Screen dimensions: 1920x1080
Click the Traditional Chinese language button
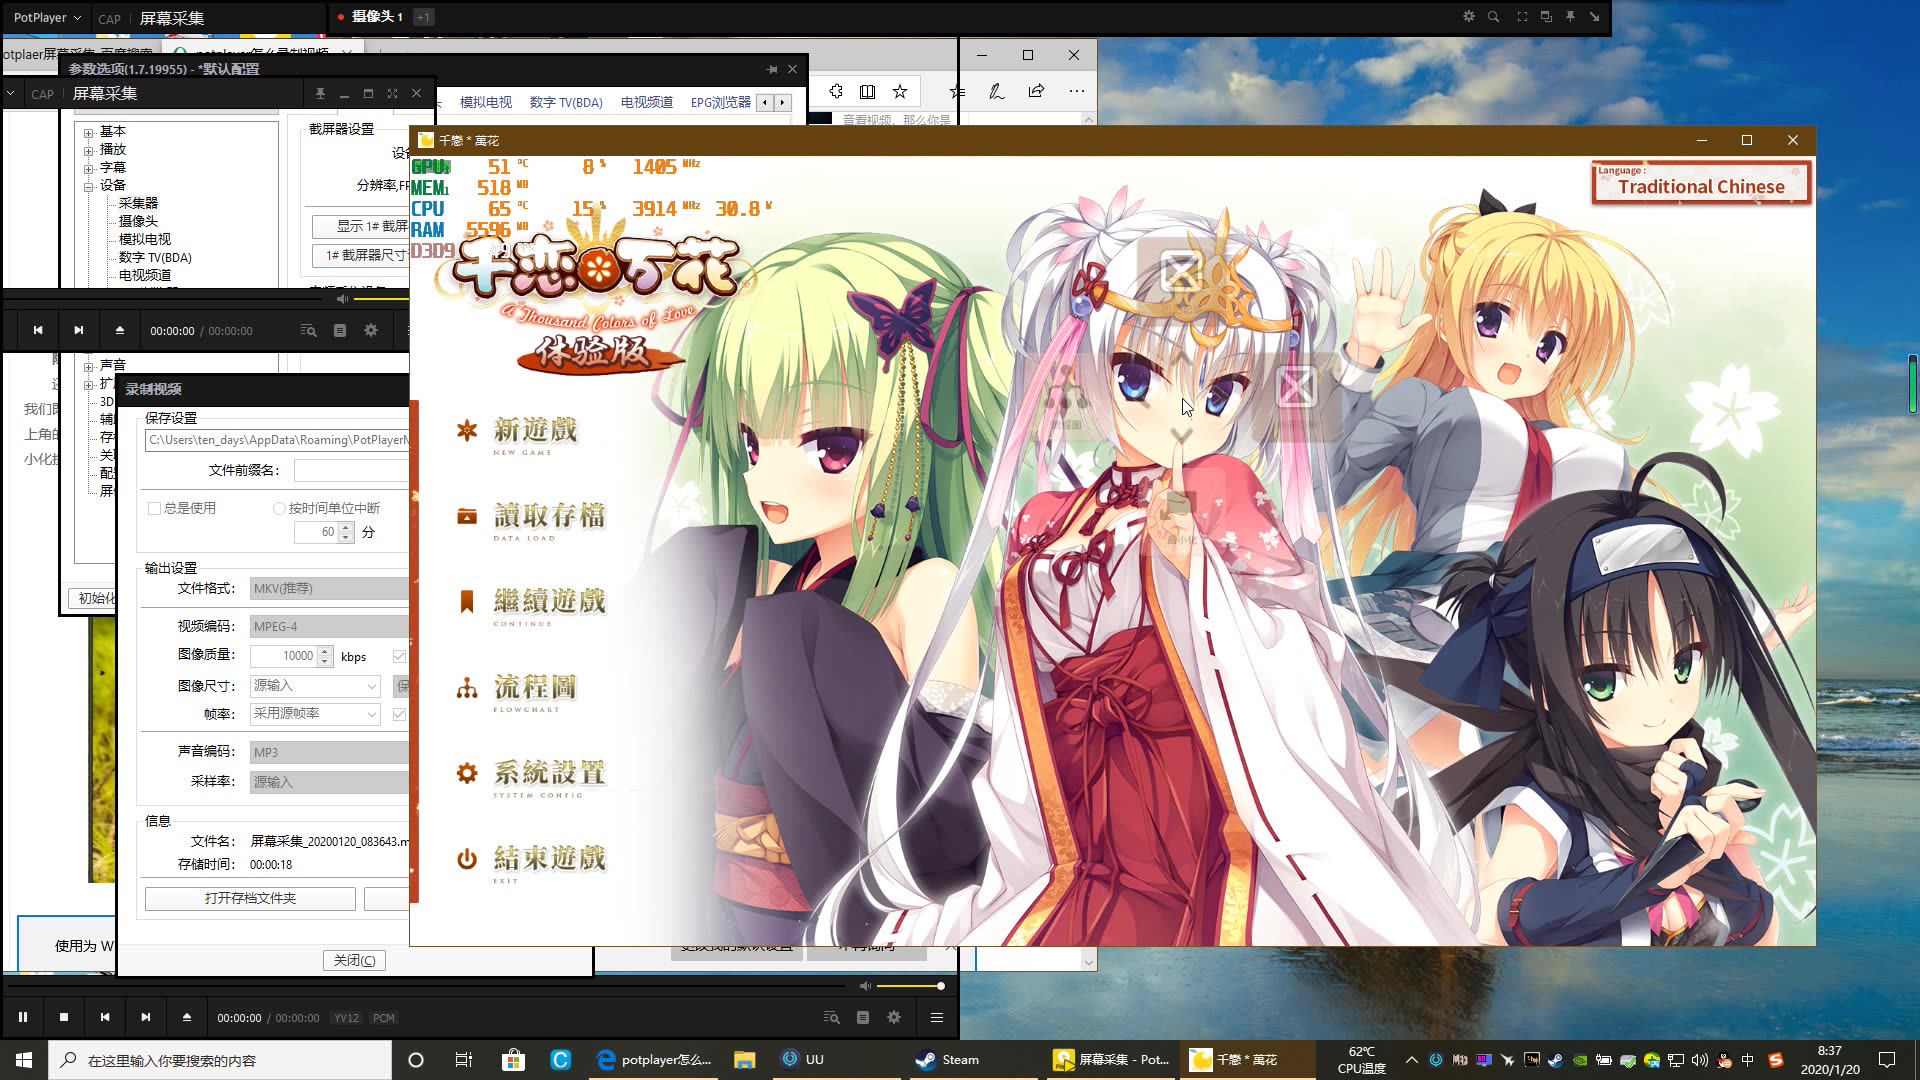1701,184
